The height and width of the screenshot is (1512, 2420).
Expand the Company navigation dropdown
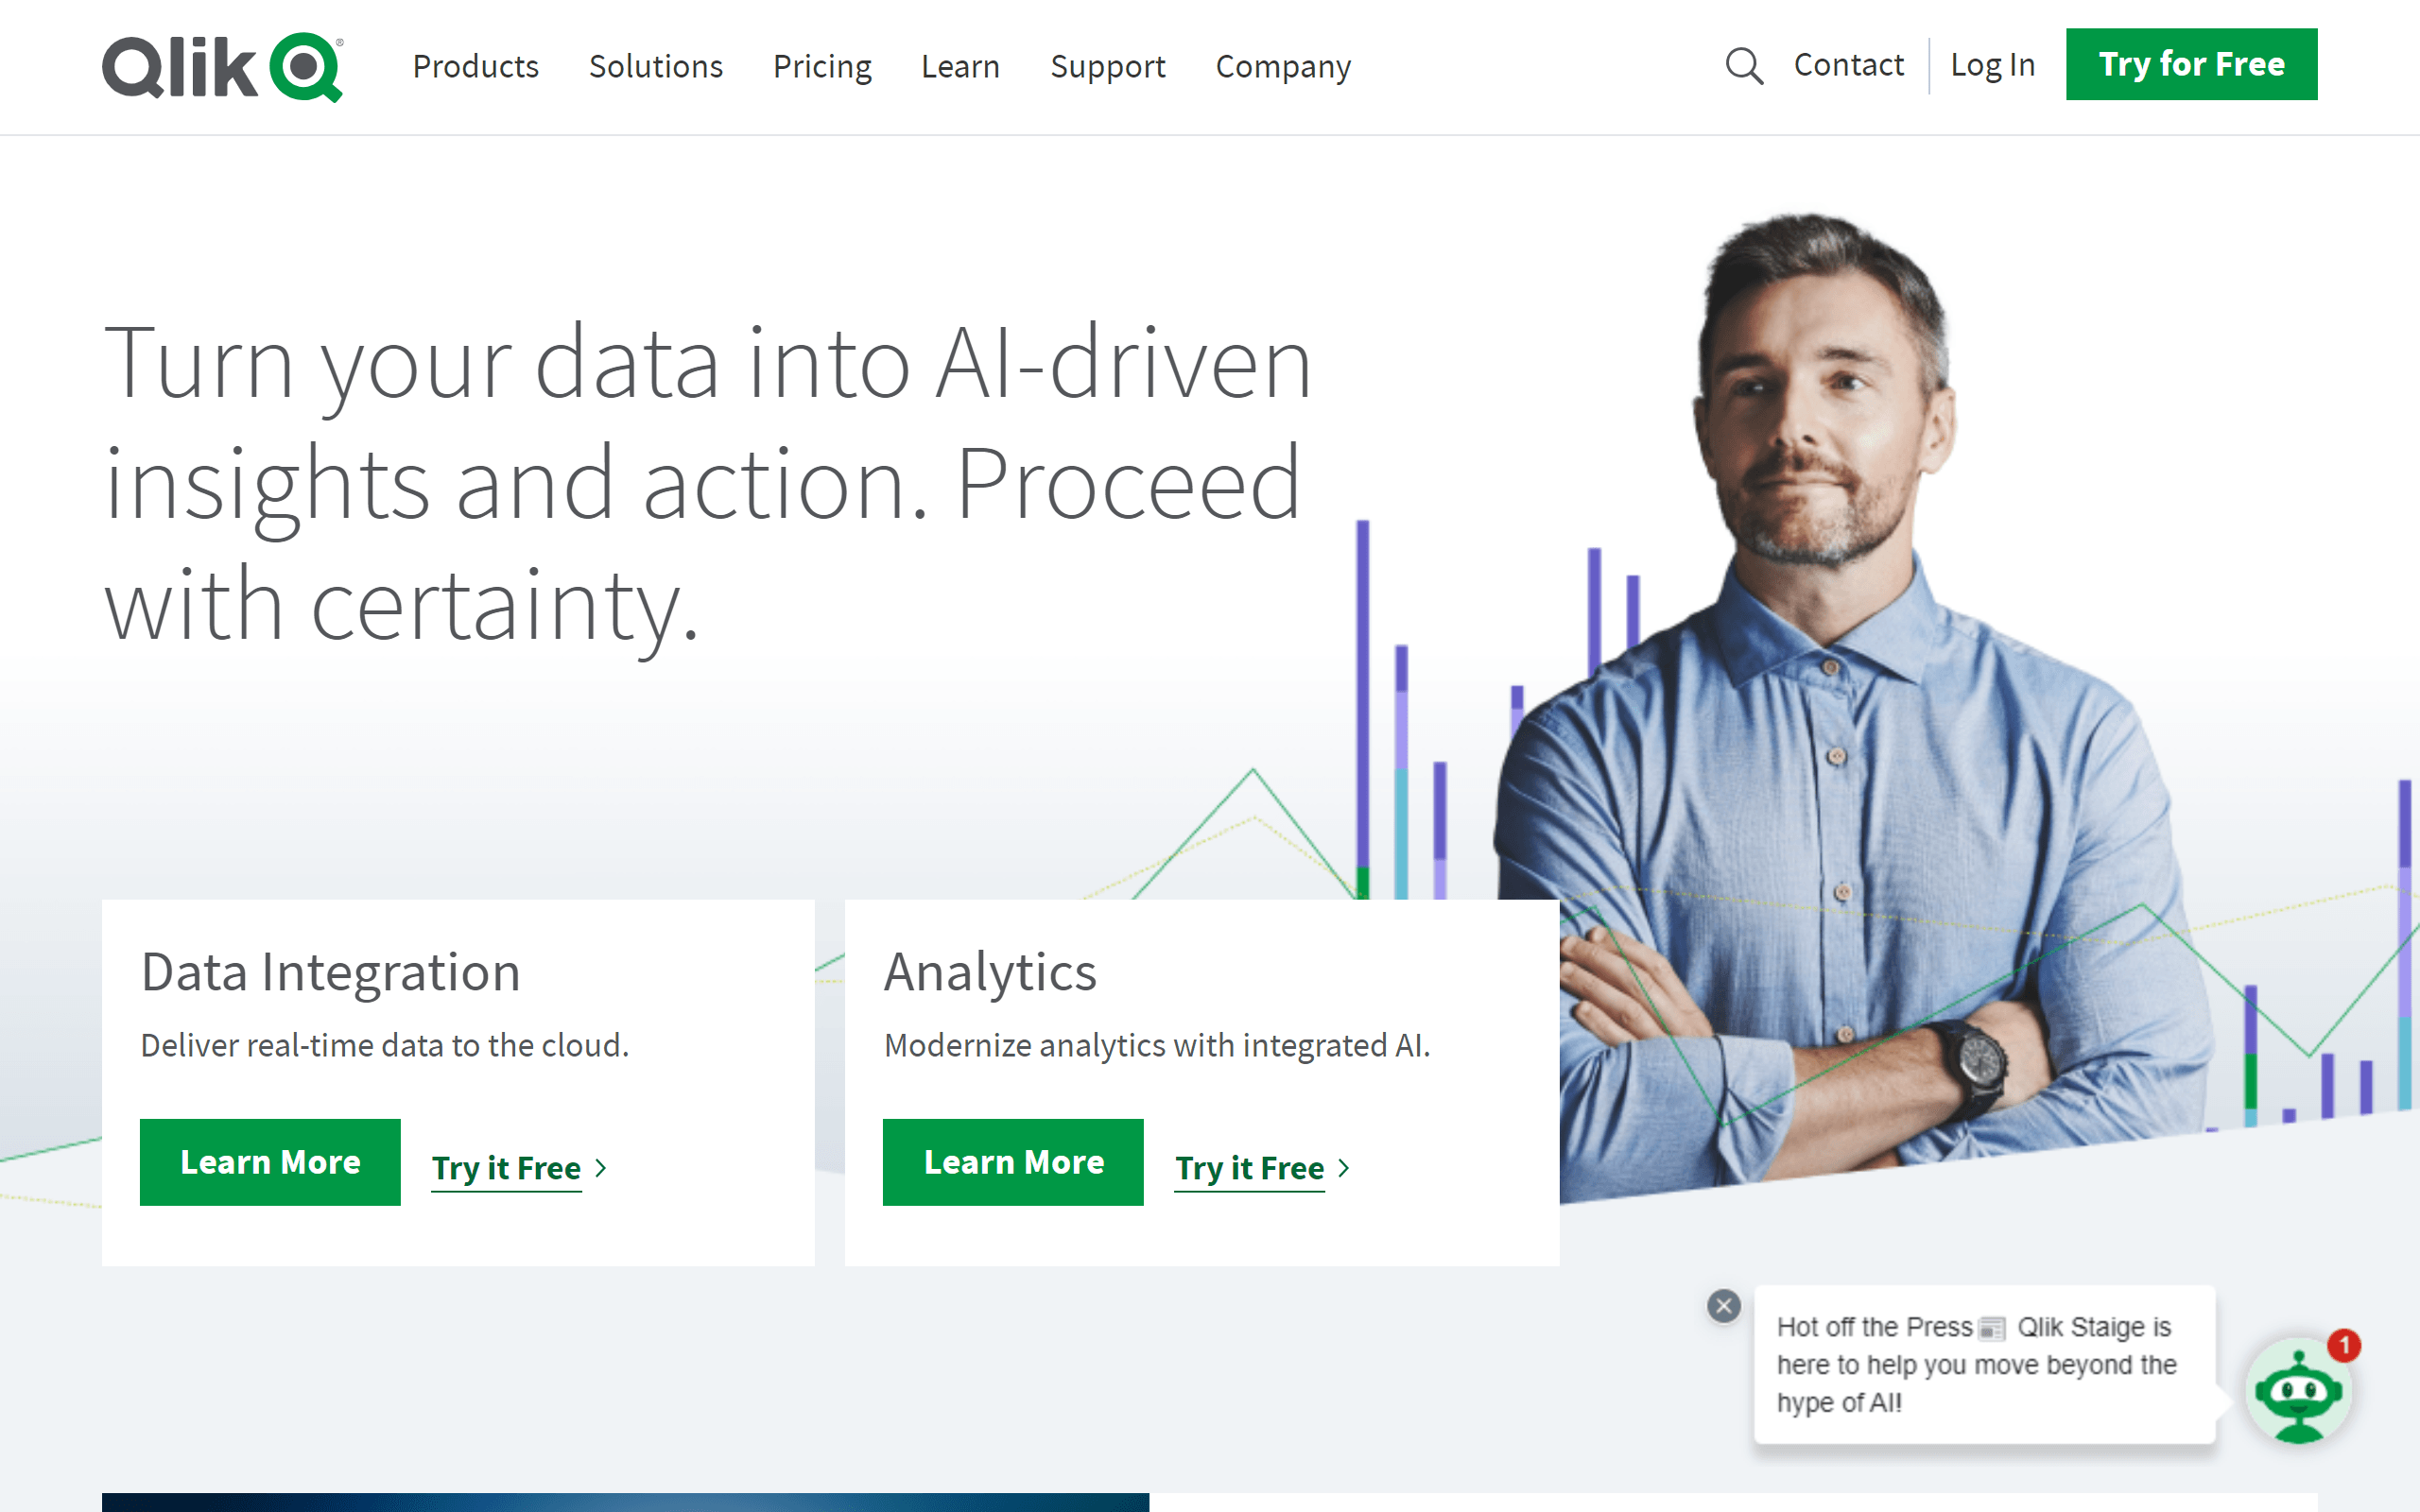1284,66
